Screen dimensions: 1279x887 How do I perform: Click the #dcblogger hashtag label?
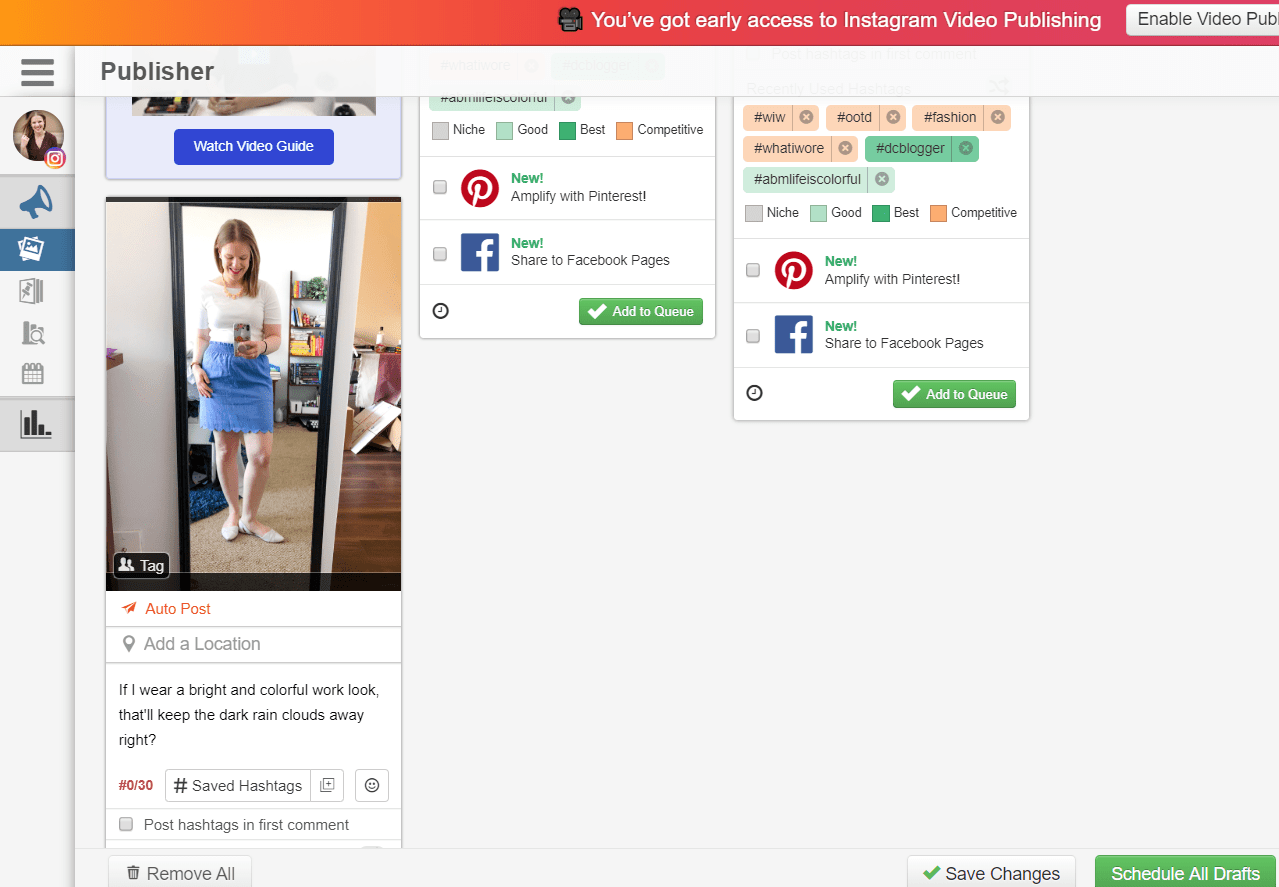pos(910,149)
